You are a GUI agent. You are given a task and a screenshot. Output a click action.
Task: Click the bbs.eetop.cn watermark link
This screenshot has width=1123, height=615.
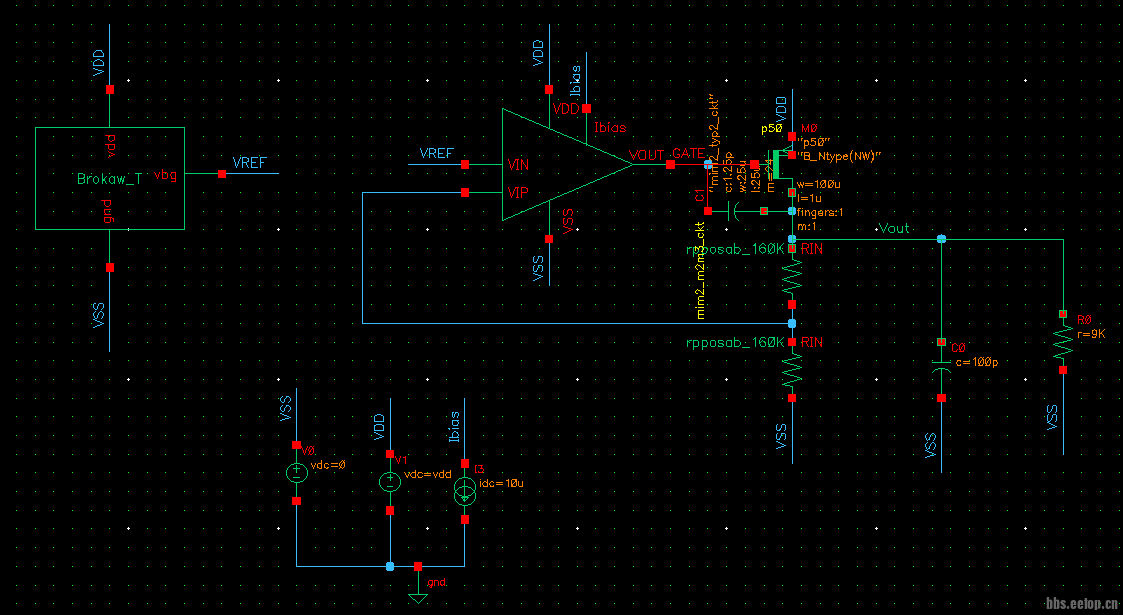click(x=1082, y=604)
